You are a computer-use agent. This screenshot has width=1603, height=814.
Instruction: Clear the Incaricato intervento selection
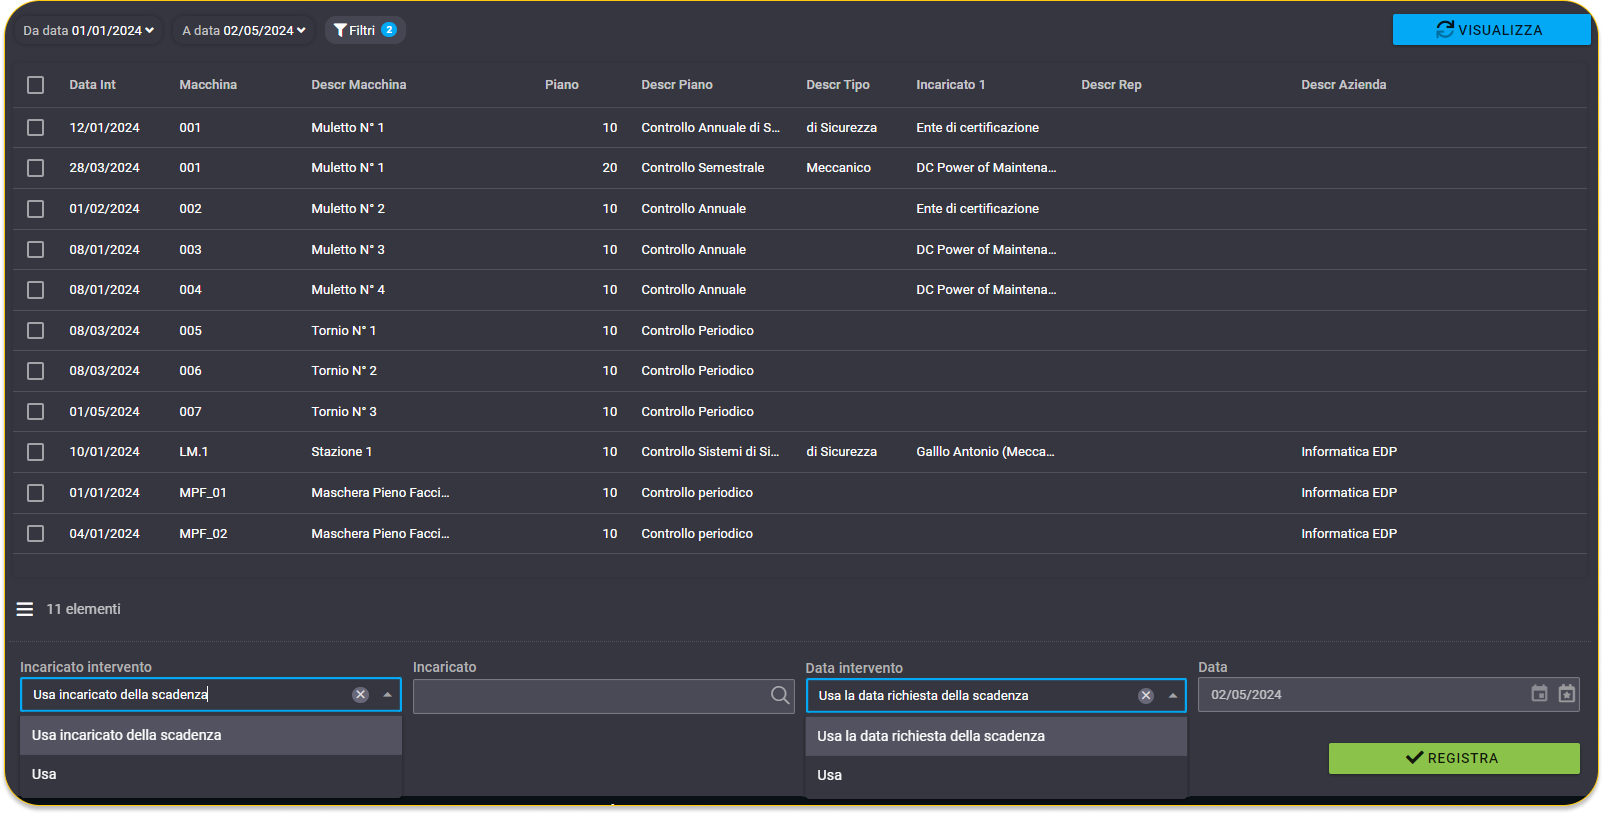[x=360, y=695]
